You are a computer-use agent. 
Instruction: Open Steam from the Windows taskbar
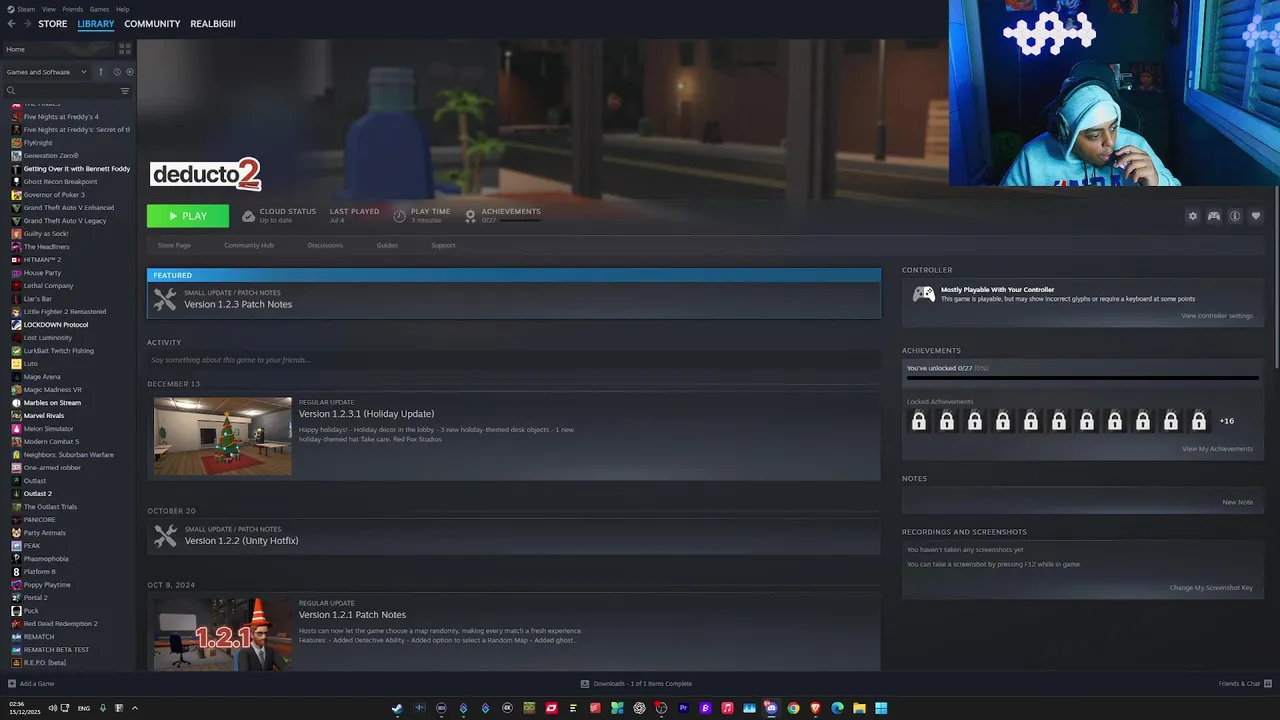(x=397, y=708)
